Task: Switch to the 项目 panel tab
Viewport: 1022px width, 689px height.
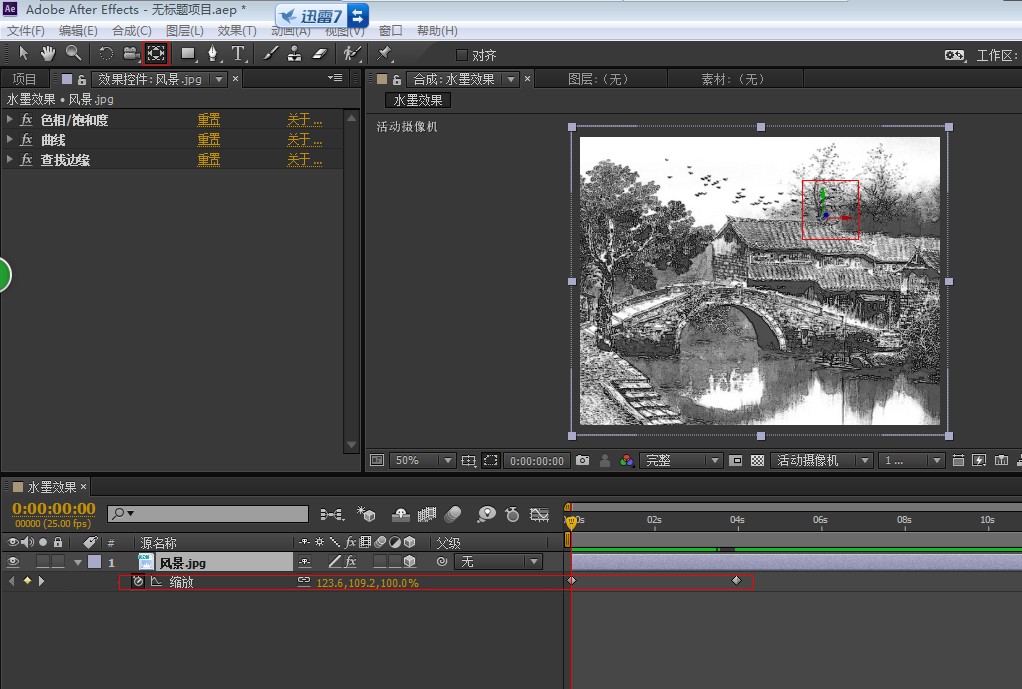Action: pos(24,79)
